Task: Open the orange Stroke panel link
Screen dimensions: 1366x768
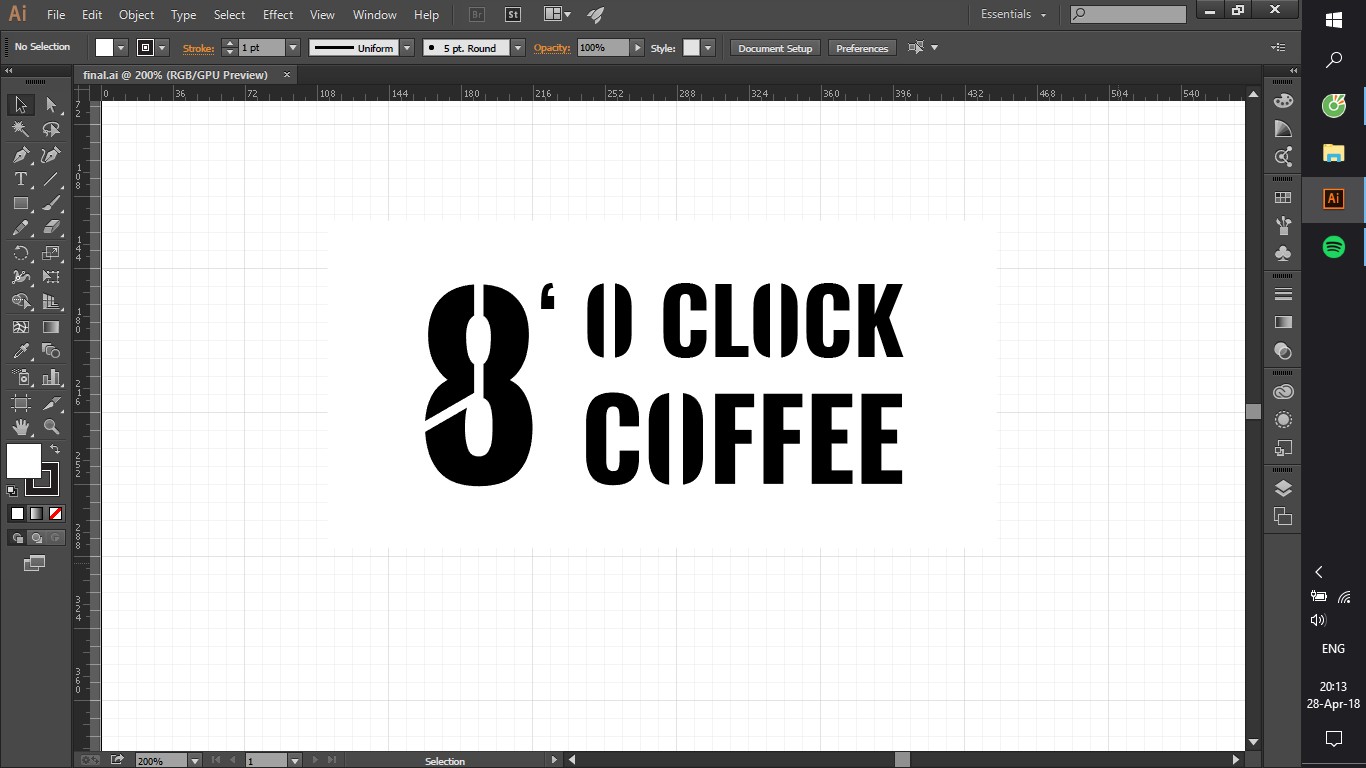Action: 198,48
